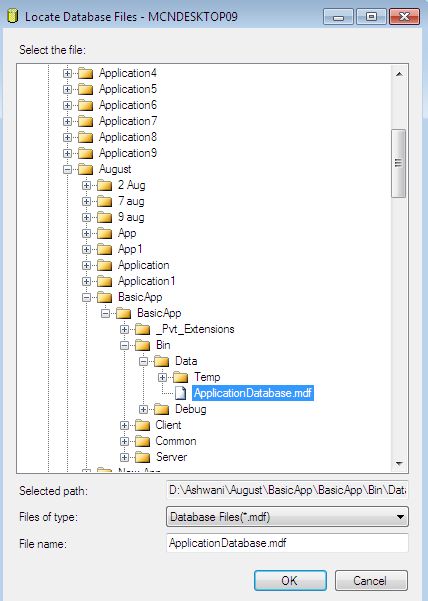
Task: Click the Application6 folder icon
Action: click(x=85, y=105)
